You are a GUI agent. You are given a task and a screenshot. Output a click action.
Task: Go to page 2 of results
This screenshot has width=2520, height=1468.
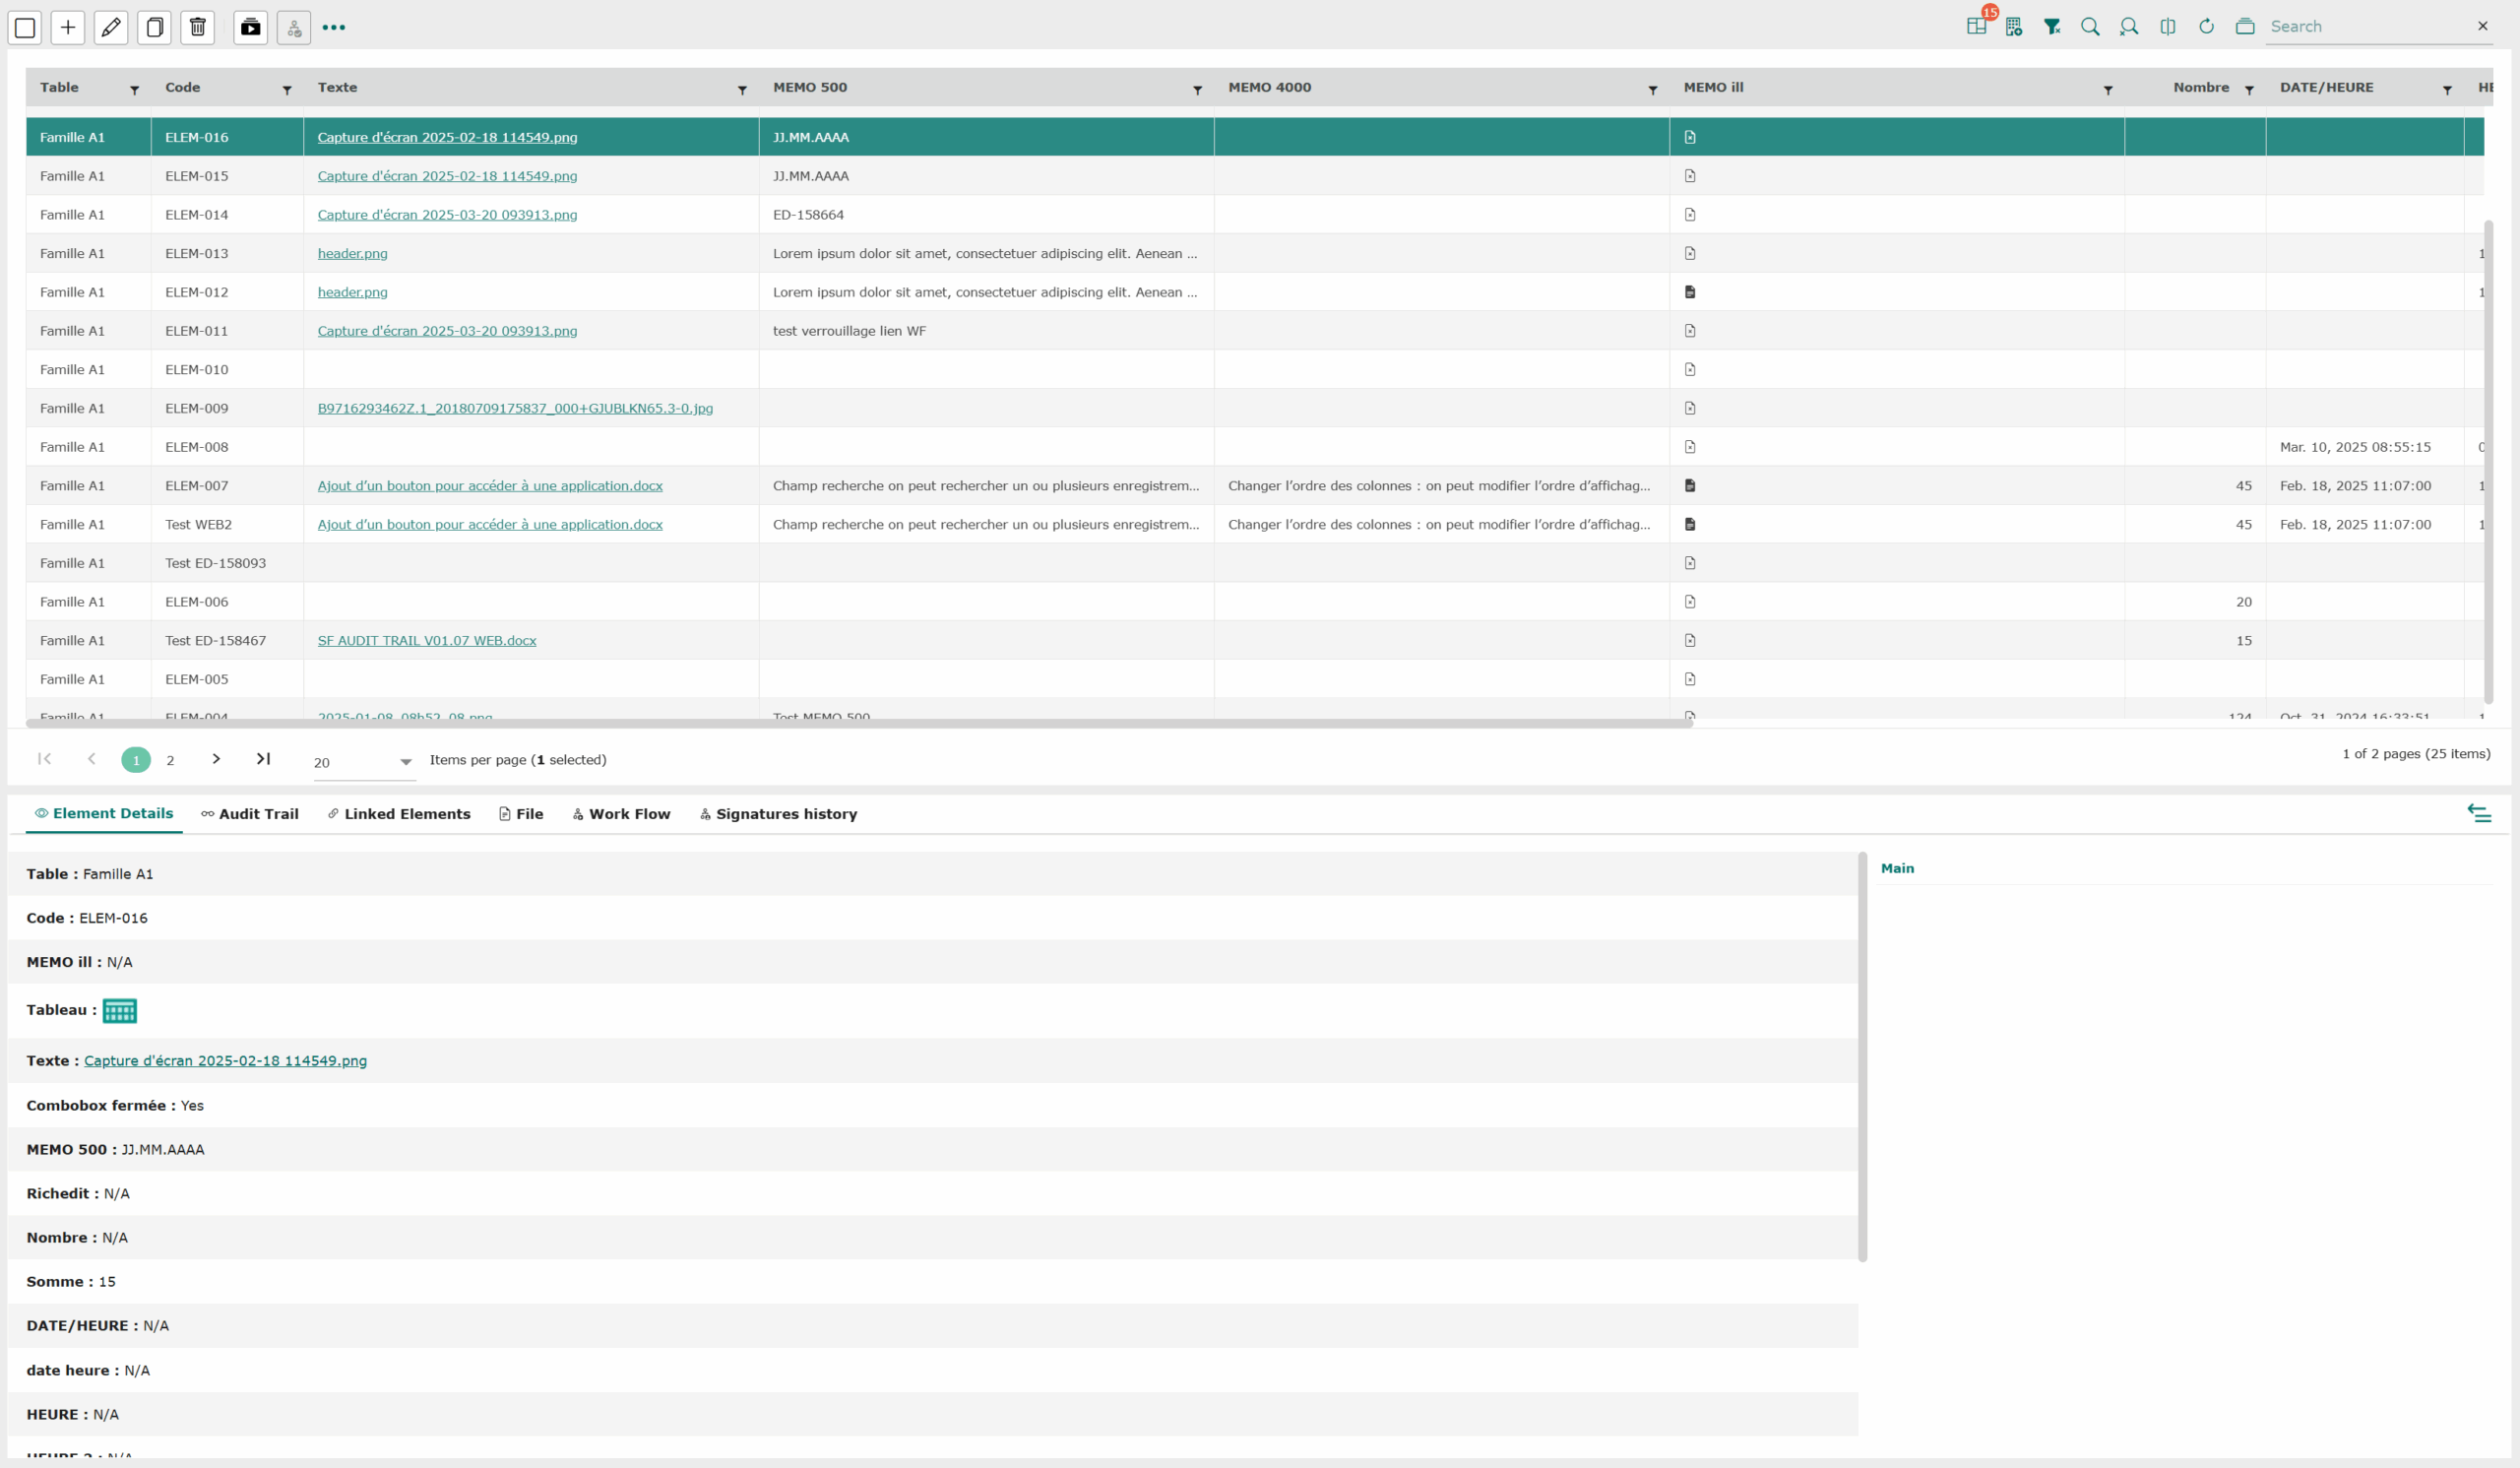170,760
